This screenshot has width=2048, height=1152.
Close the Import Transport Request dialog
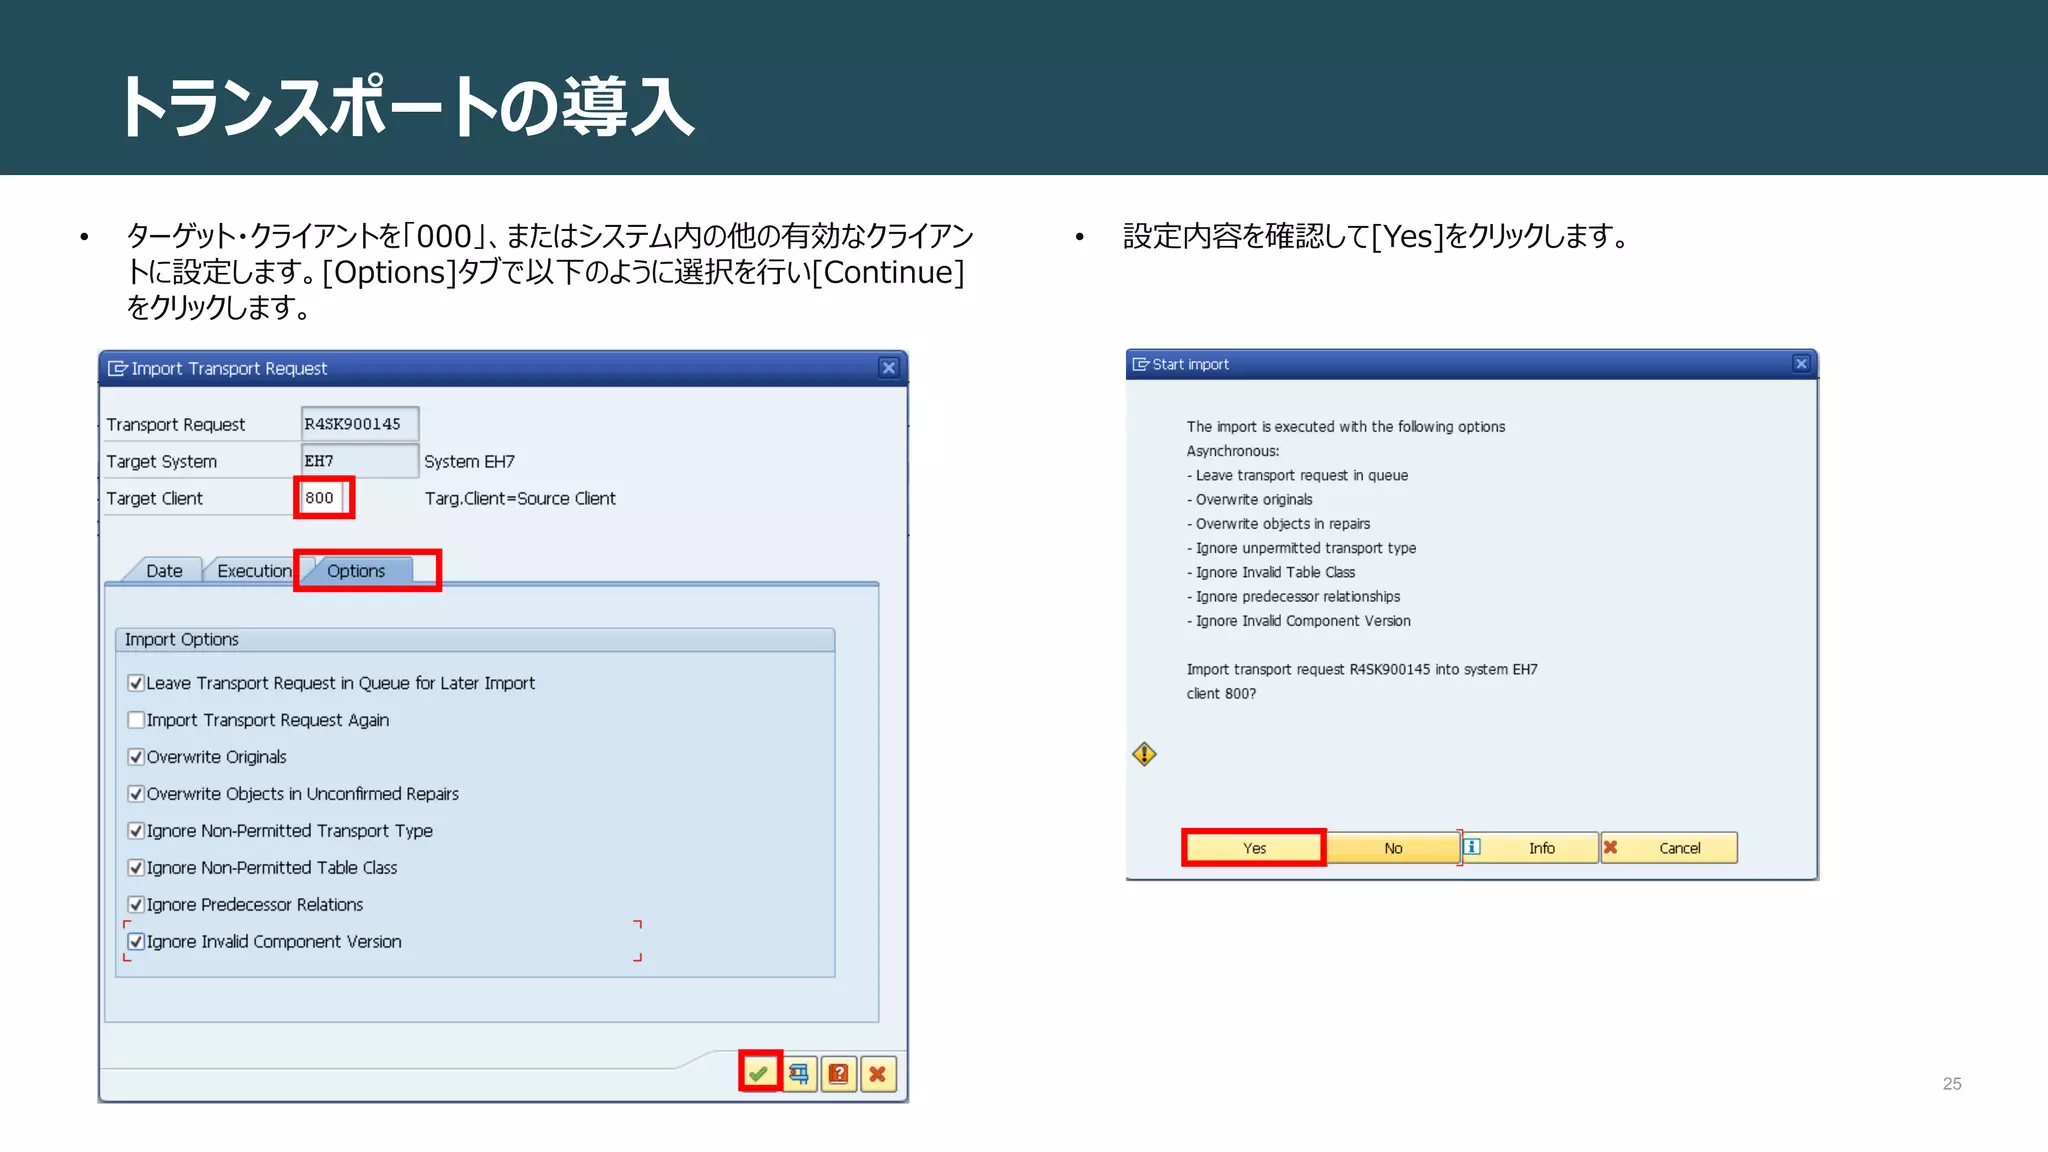coord(888,368)
